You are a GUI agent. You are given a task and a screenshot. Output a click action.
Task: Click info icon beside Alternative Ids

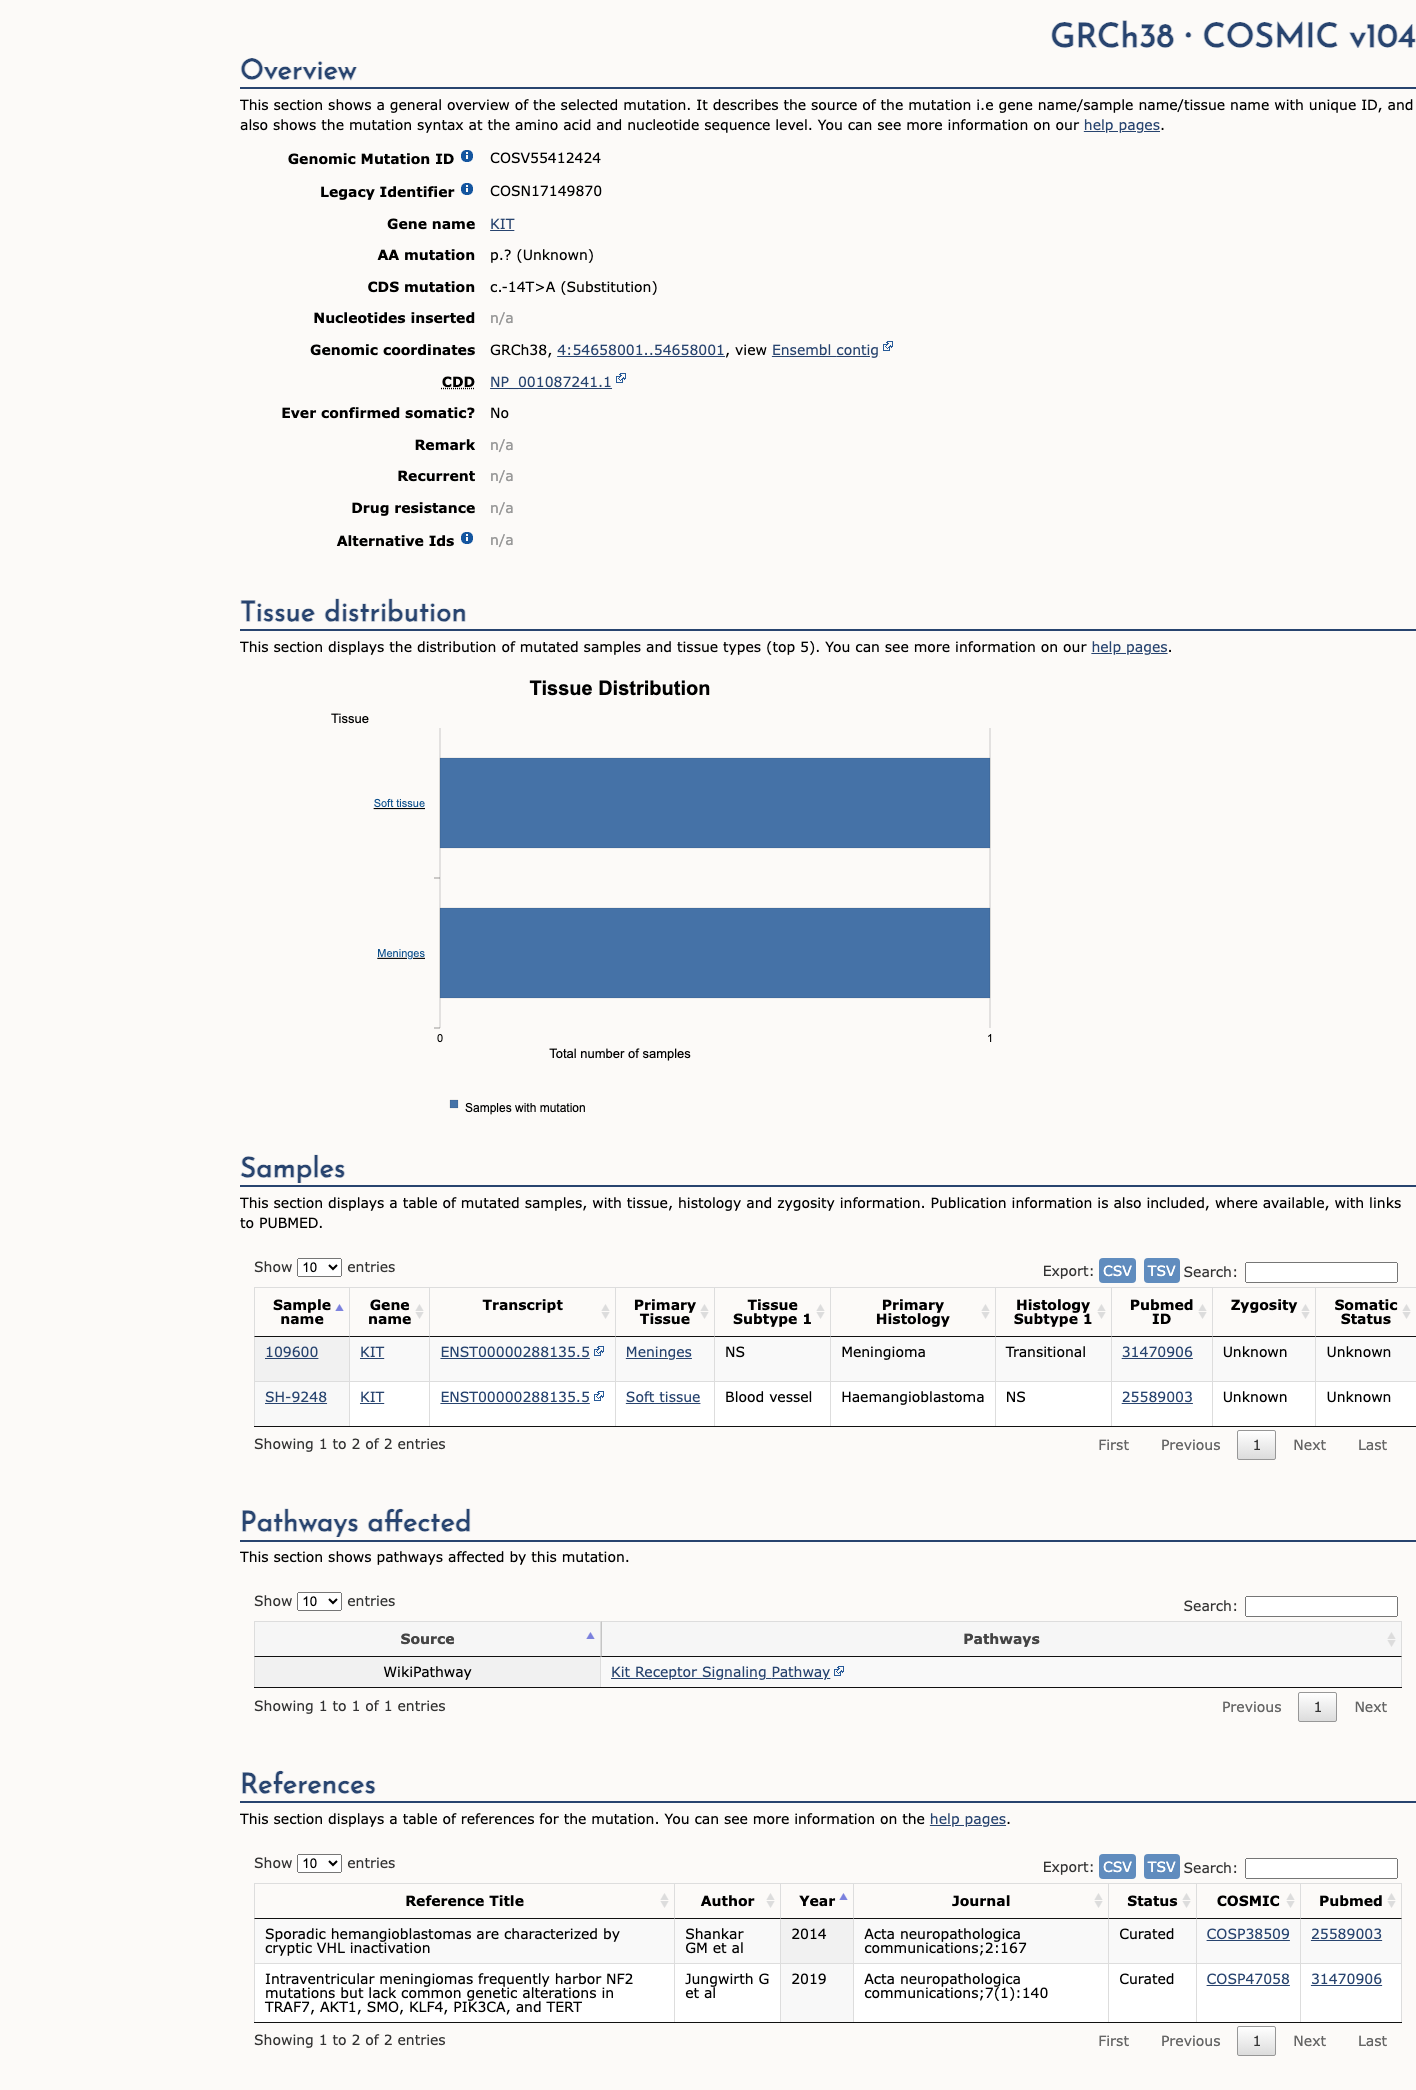pos(467,539)
